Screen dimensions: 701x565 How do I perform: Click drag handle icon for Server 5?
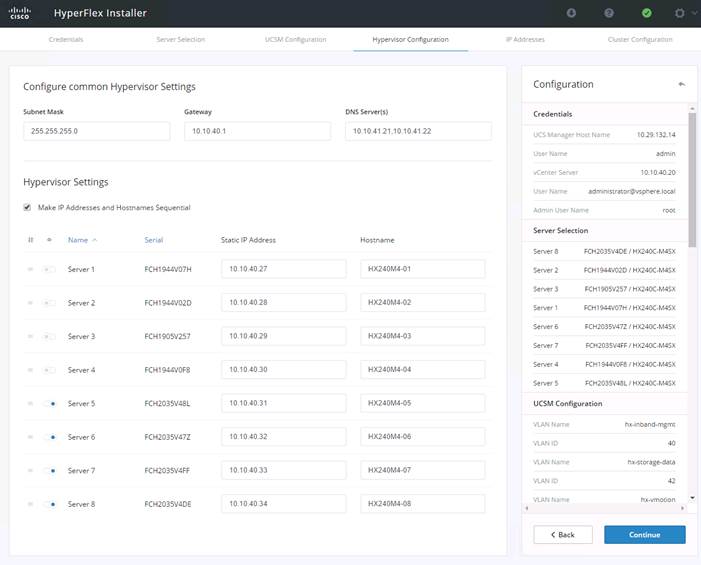[x=30, y=403]
